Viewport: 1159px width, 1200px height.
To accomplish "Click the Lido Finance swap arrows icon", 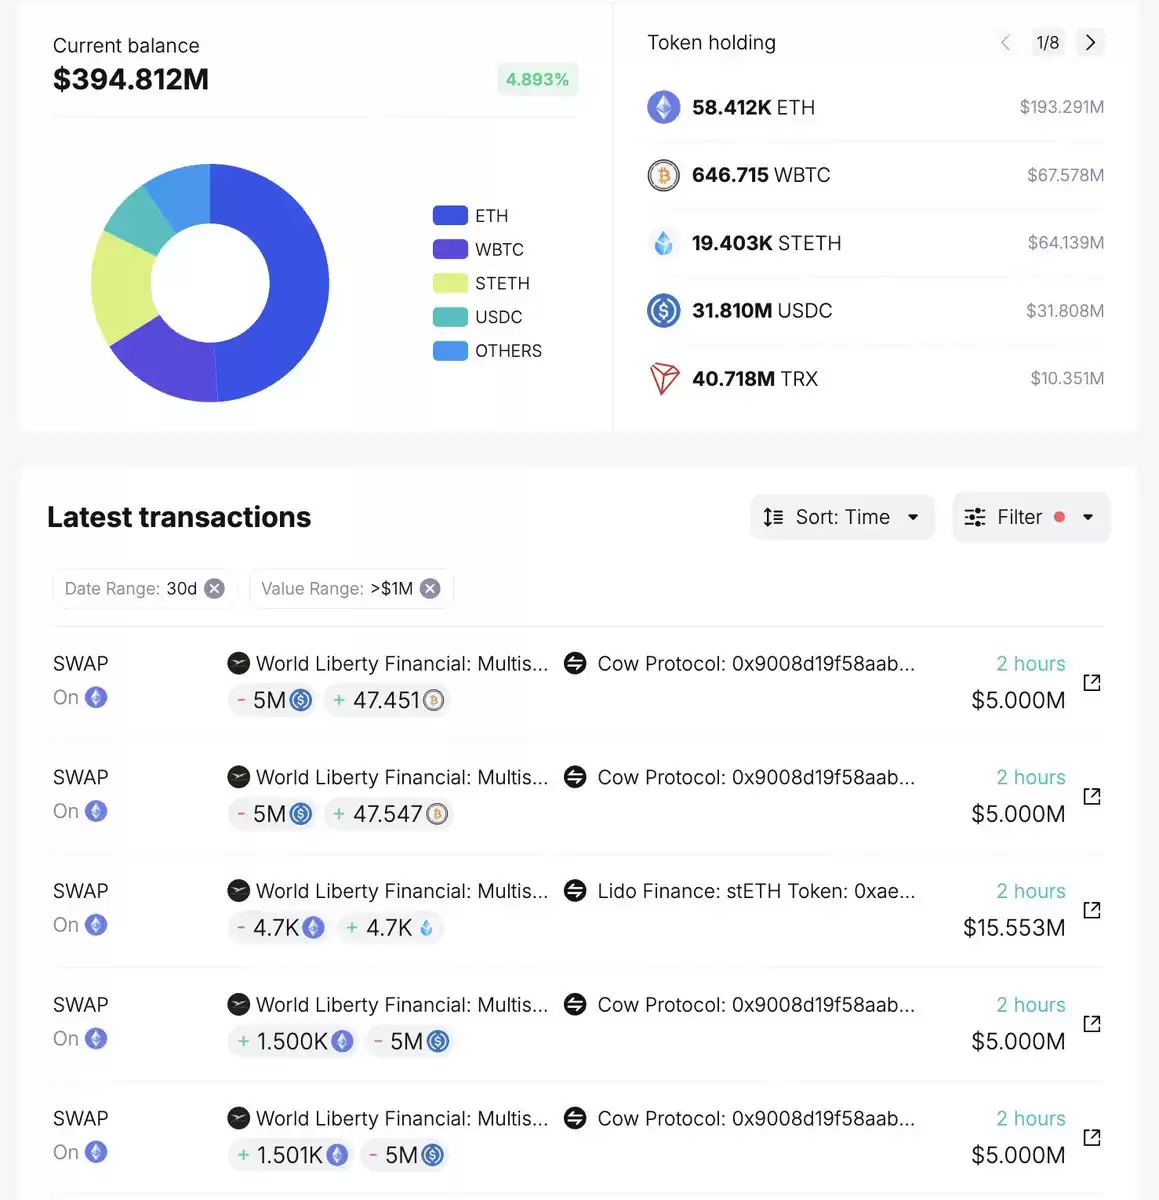I will (575, 890).
